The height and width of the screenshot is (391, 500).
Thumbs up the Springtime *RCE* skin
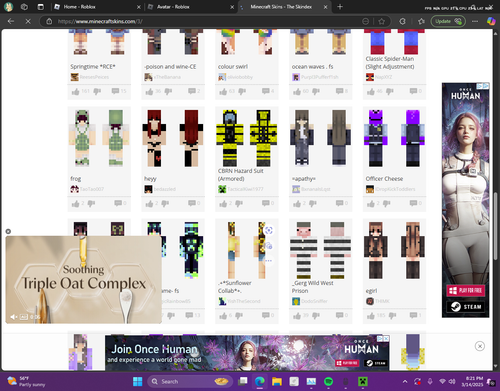[x=75, y=92]
